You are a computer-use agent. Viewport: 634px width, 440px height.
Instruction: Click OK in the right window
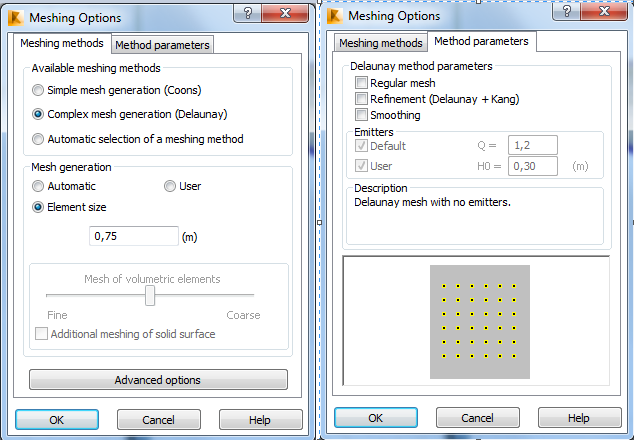pyautogui.click(x=376, y=418)
